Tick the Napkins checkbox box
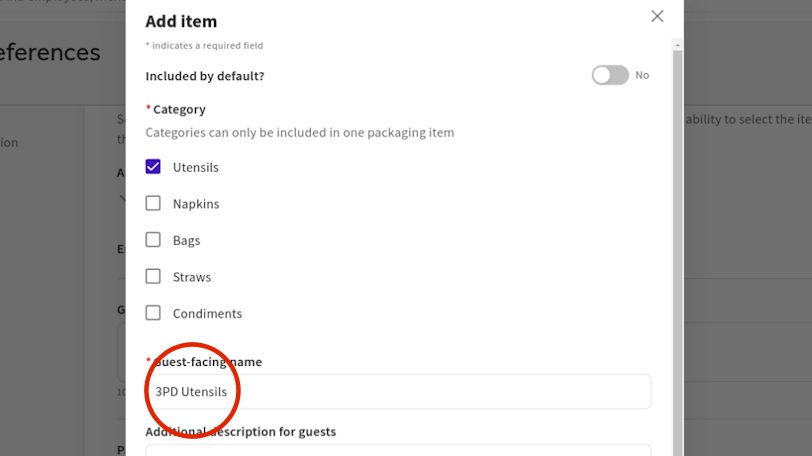 [153, 204]
